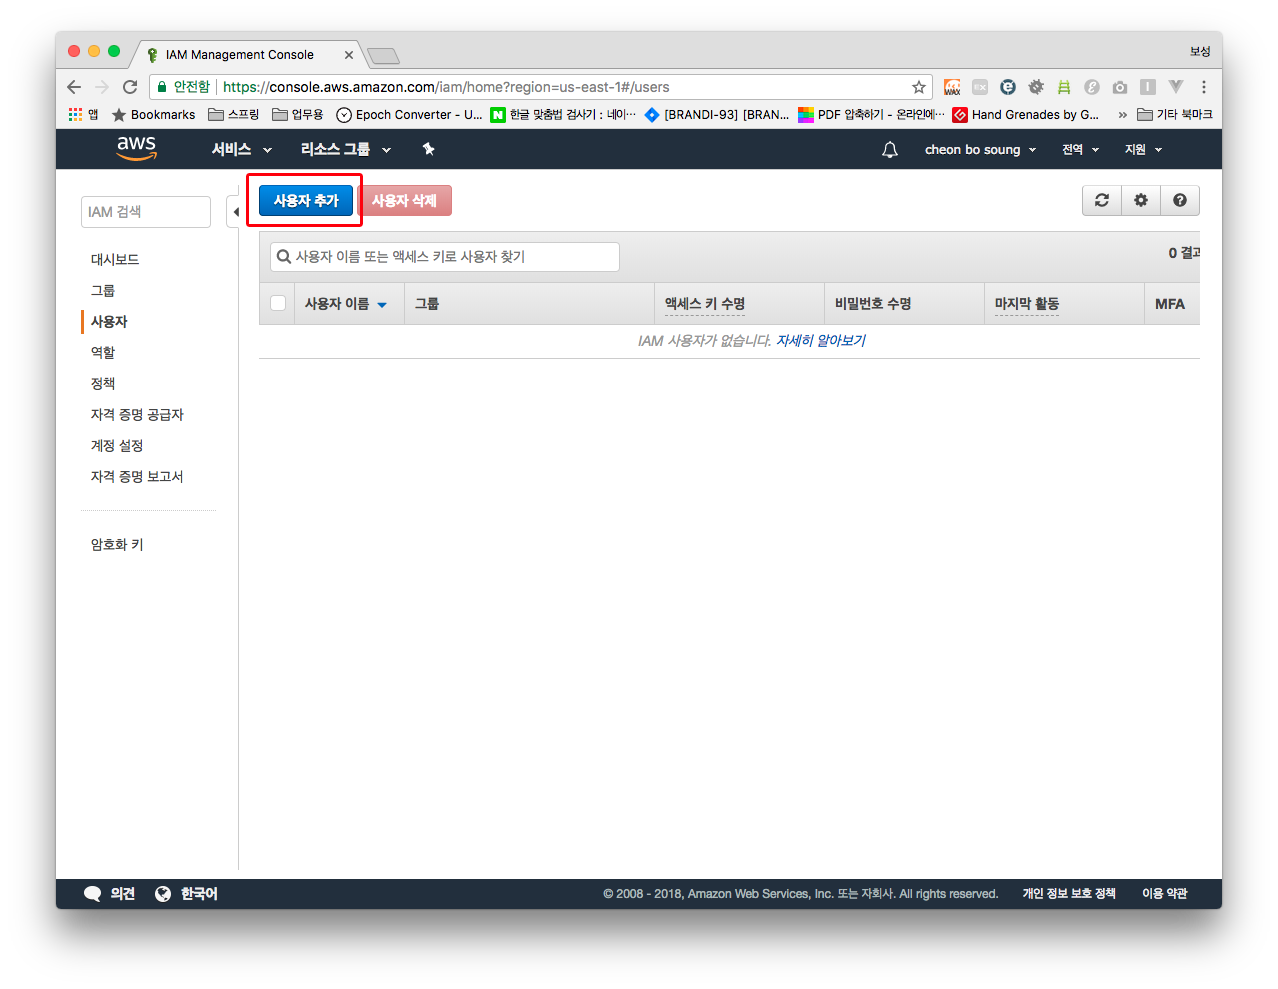Click the pin shortcut icon in navbar
Screen dimensions: 1278x989
pyautogui.click(x=428, y=149)
